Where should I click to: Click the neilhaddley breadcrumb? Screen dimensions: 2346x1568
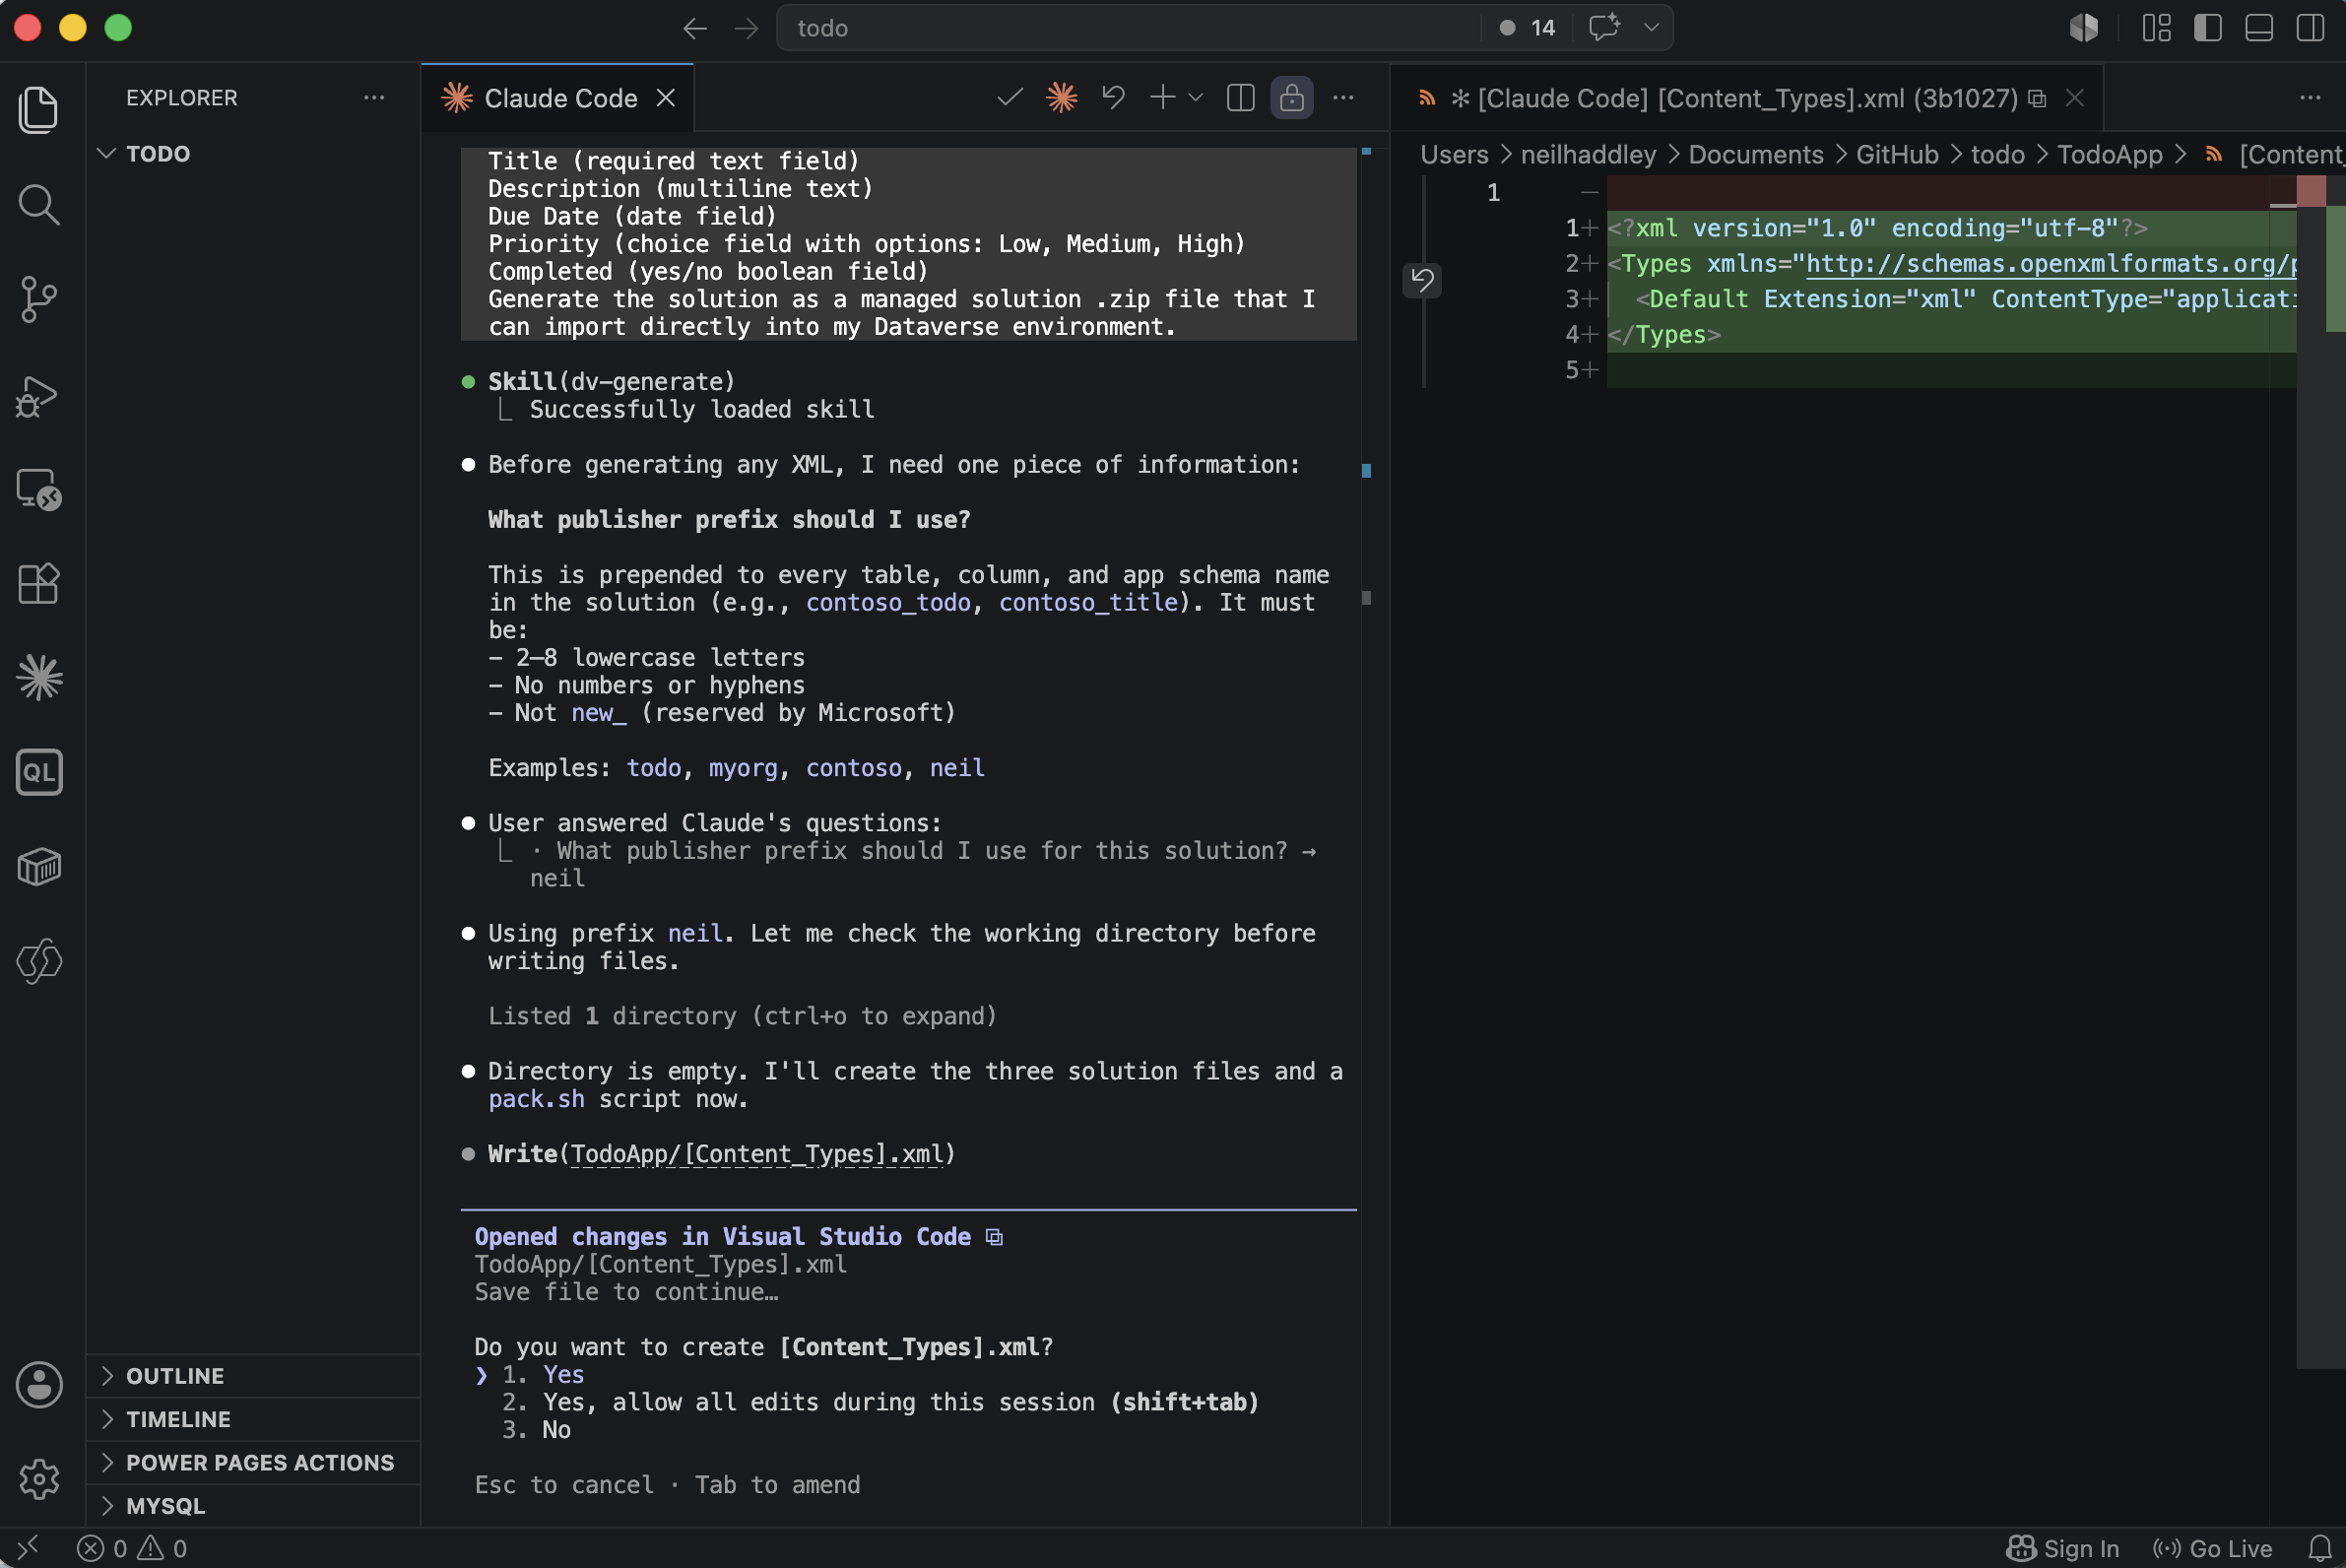click(1588, 155)
